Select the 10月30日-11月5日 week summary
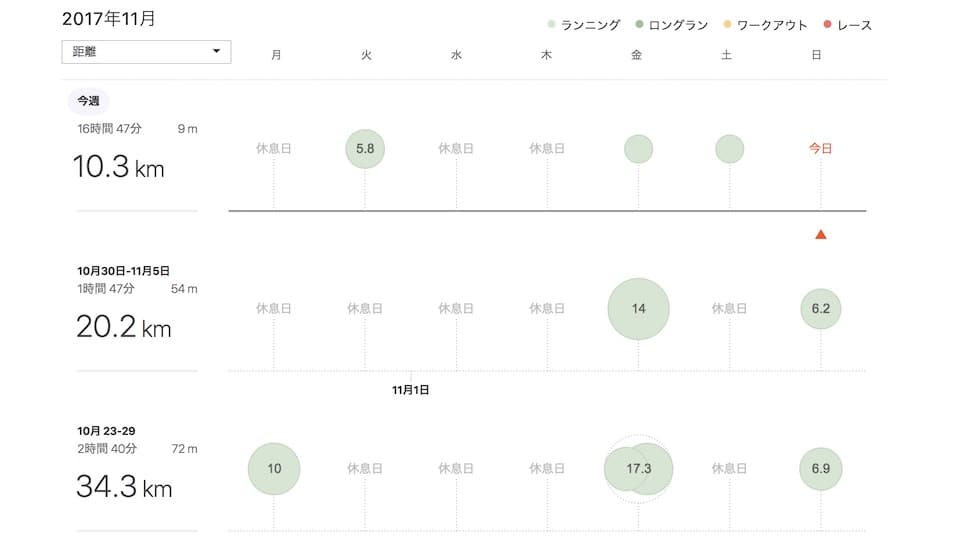Viewport: 960px width, 540px height. (x=125, y=271)
